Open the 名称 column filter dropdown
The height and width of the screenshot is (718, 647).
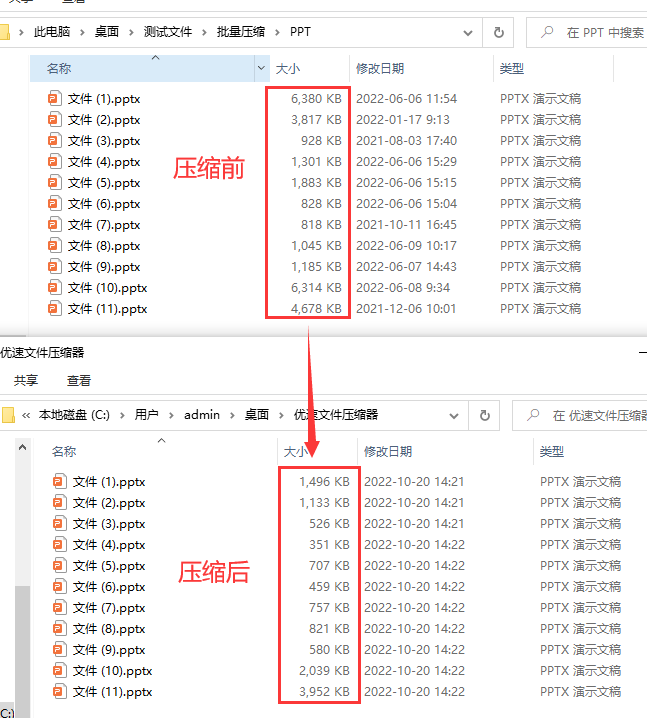[x=261, y=68]
